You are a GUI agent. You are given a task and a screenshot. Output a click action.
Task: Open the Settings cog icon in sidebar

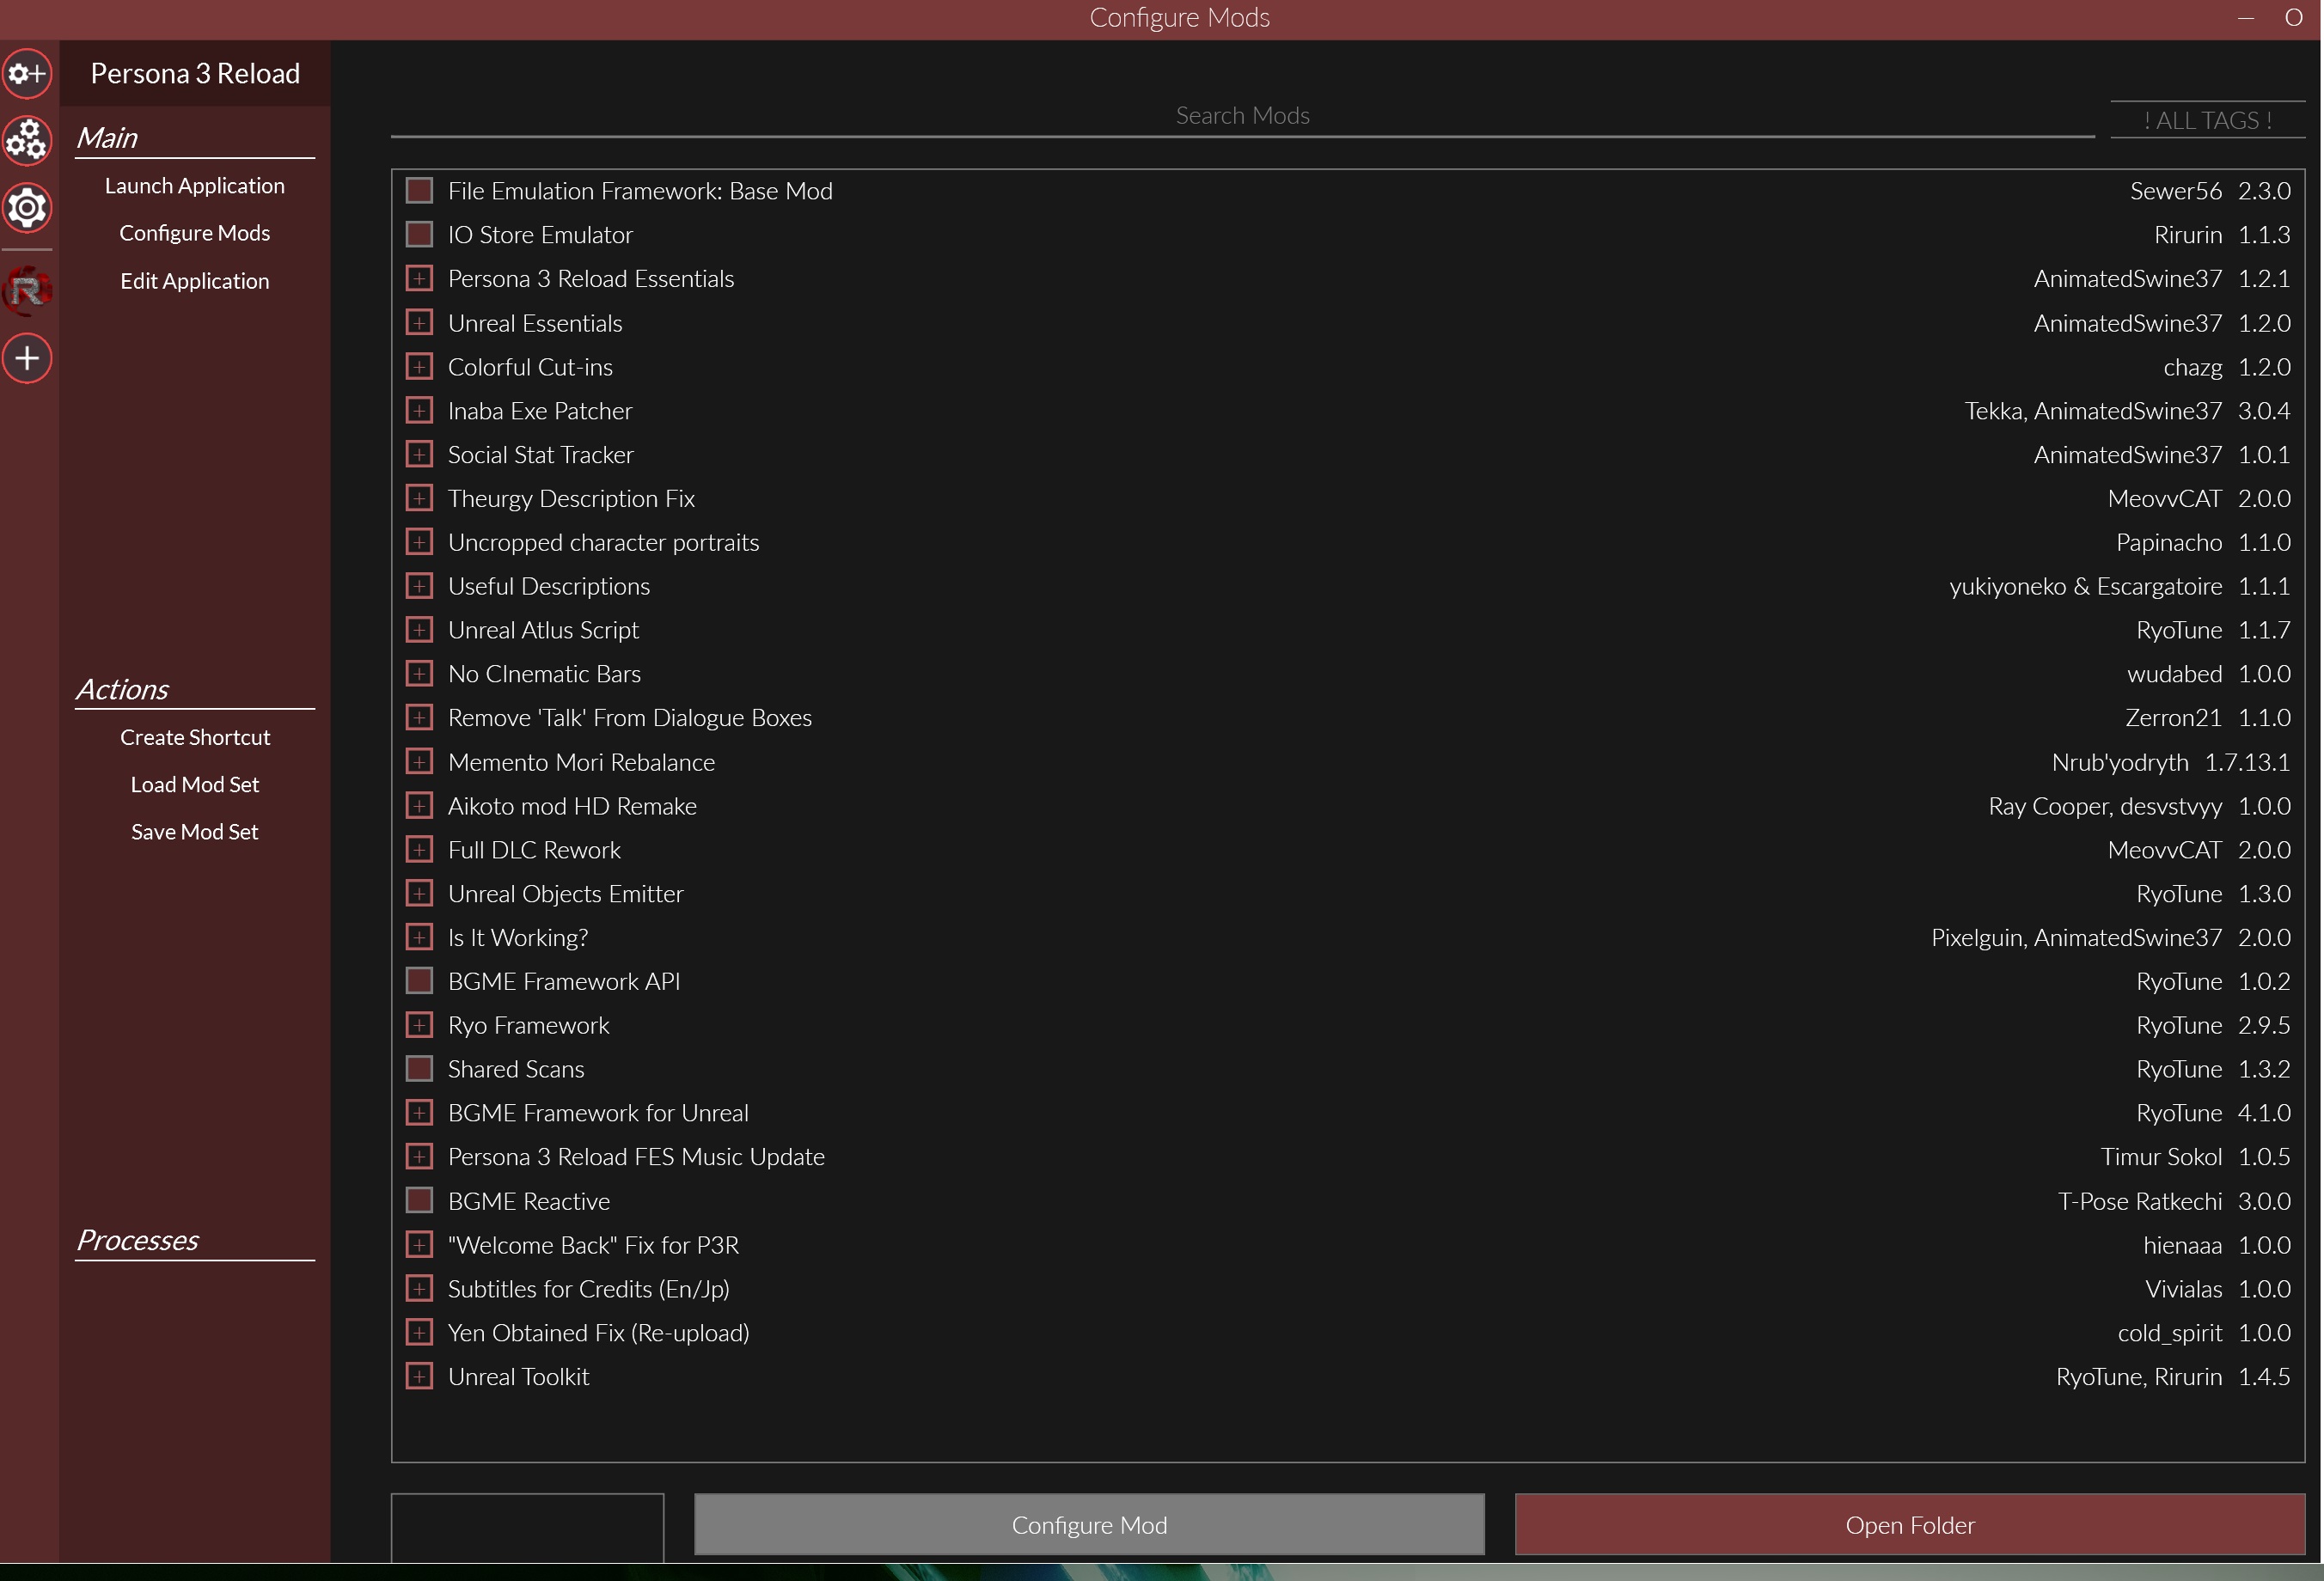27,207
